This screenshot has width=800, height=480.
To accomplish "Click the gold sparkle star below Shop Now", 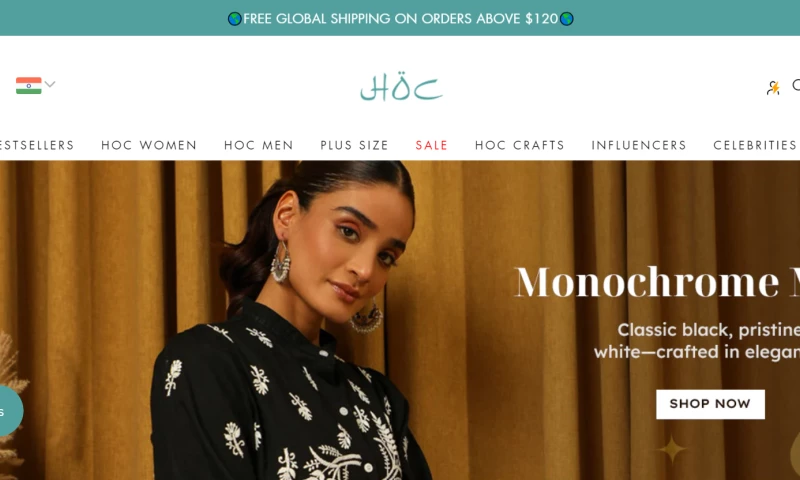I will (671, 449).
